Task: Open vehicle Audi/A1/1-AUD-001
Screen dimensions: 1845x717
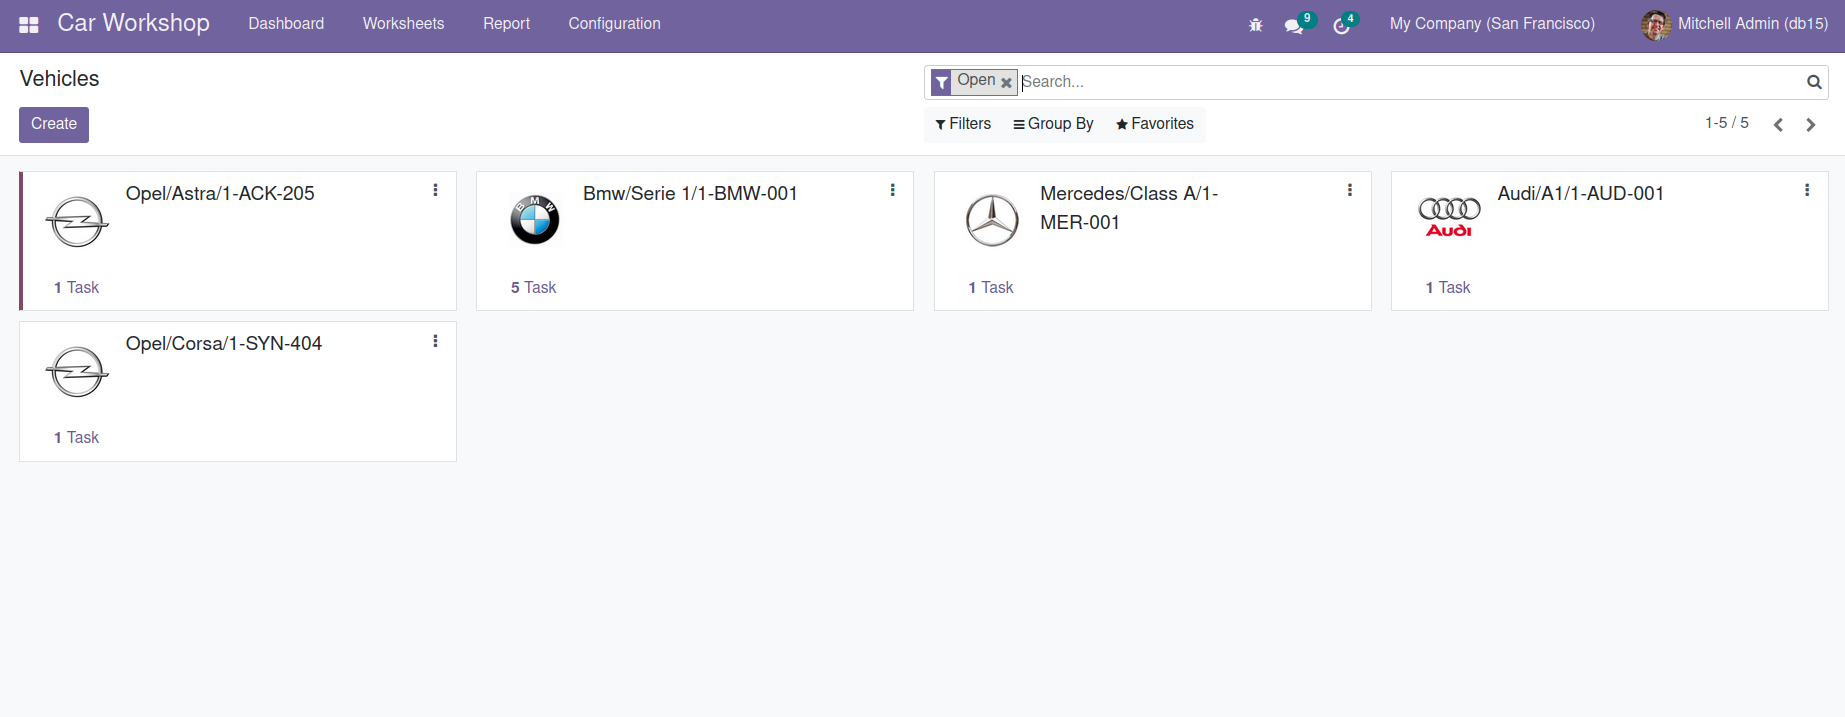Action: click(1580, 194)
